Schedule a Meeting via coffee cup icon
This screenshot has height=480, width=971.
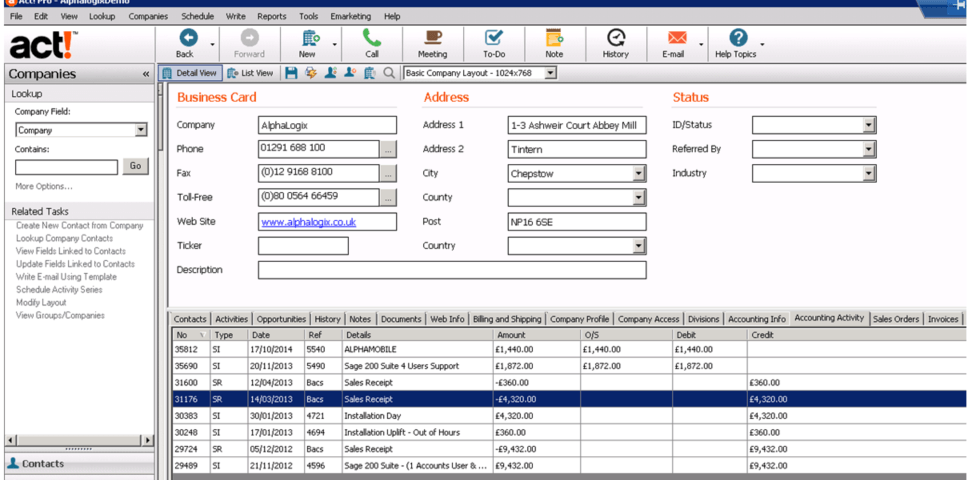pos(432,38)
